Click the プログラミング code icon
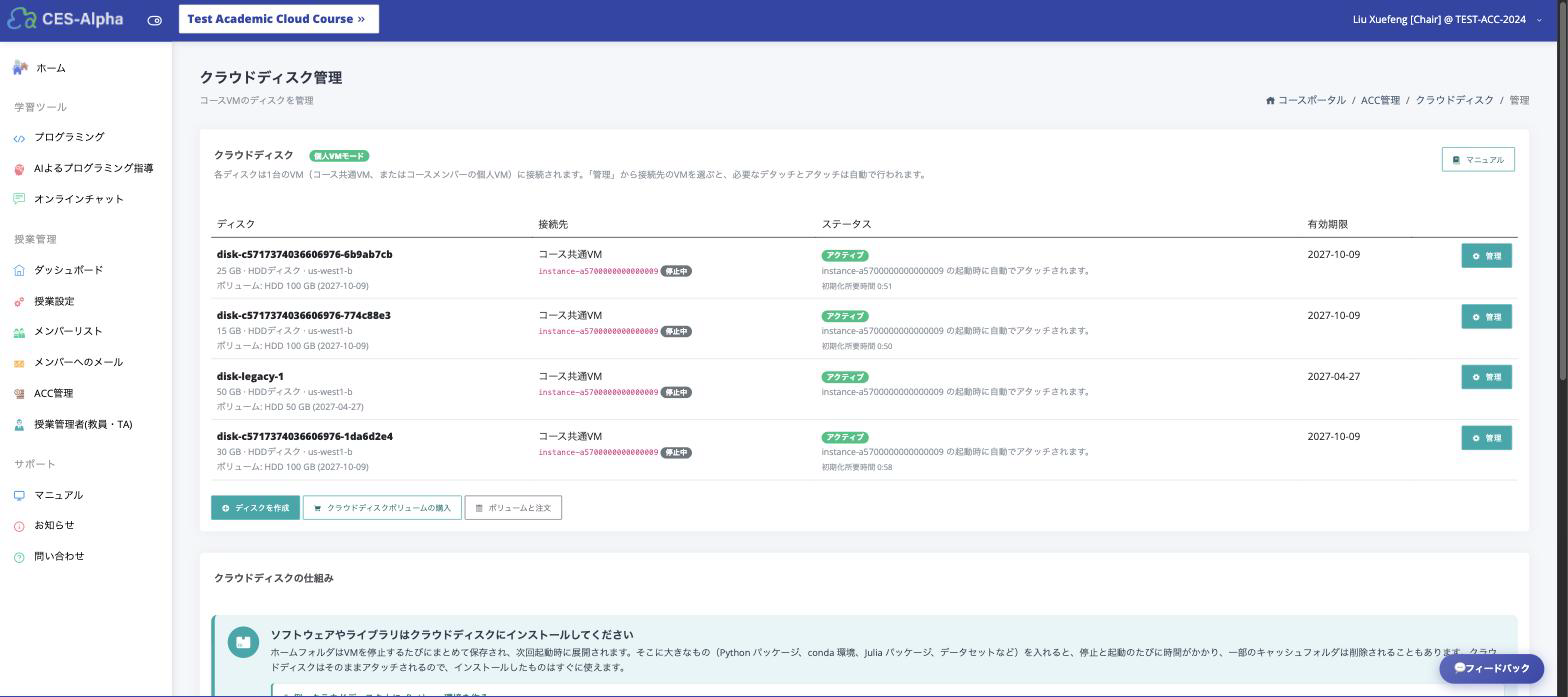The image size is (1568, 697). [x=19, y=138]
